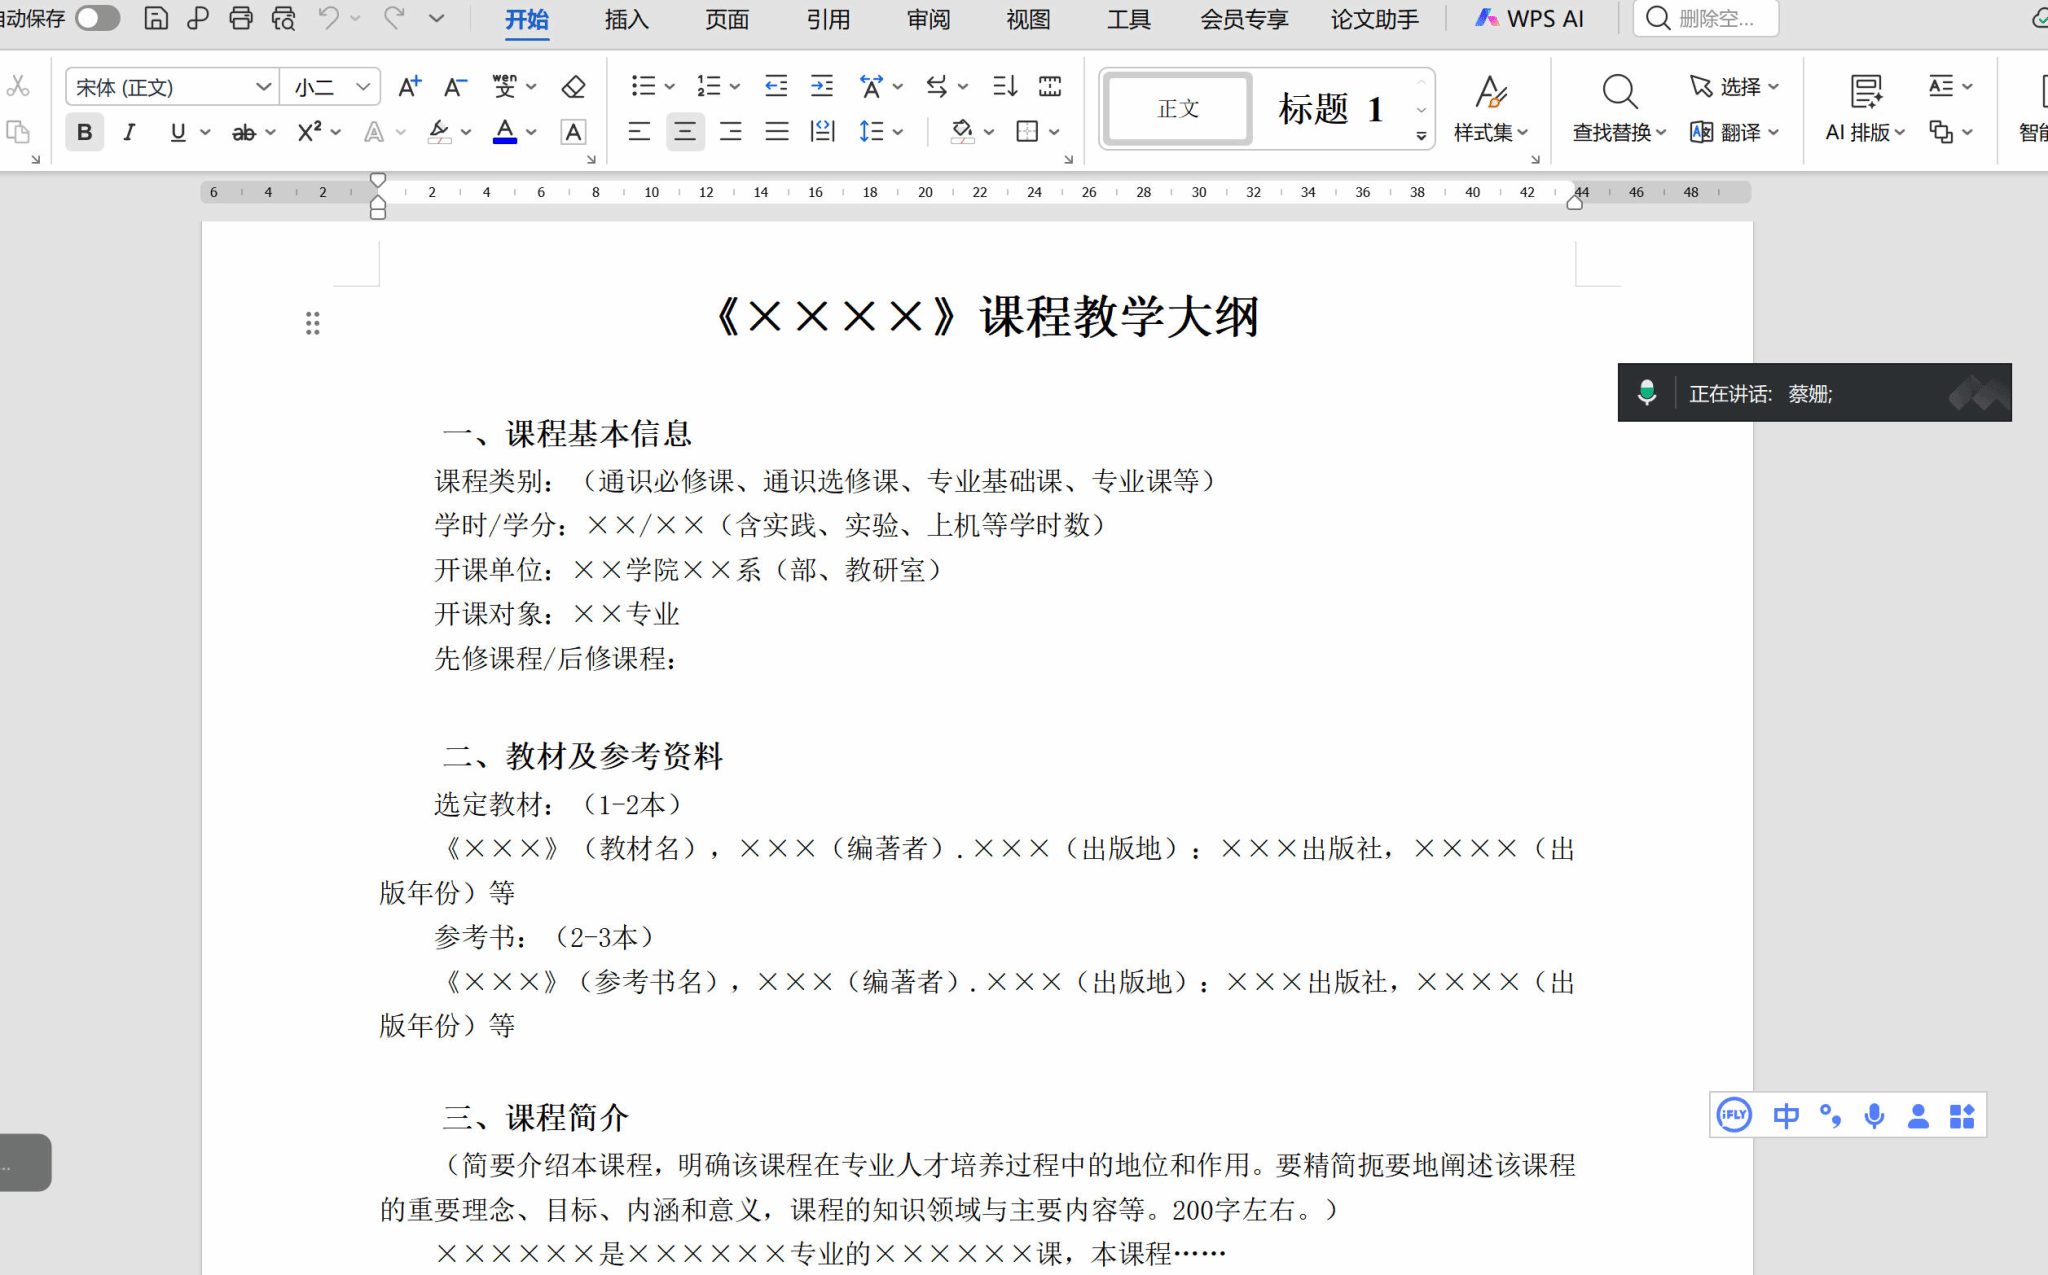Expand the numbering dropdown arrow
Viewport: 2048px width, 1275px height.
[735, 87]
